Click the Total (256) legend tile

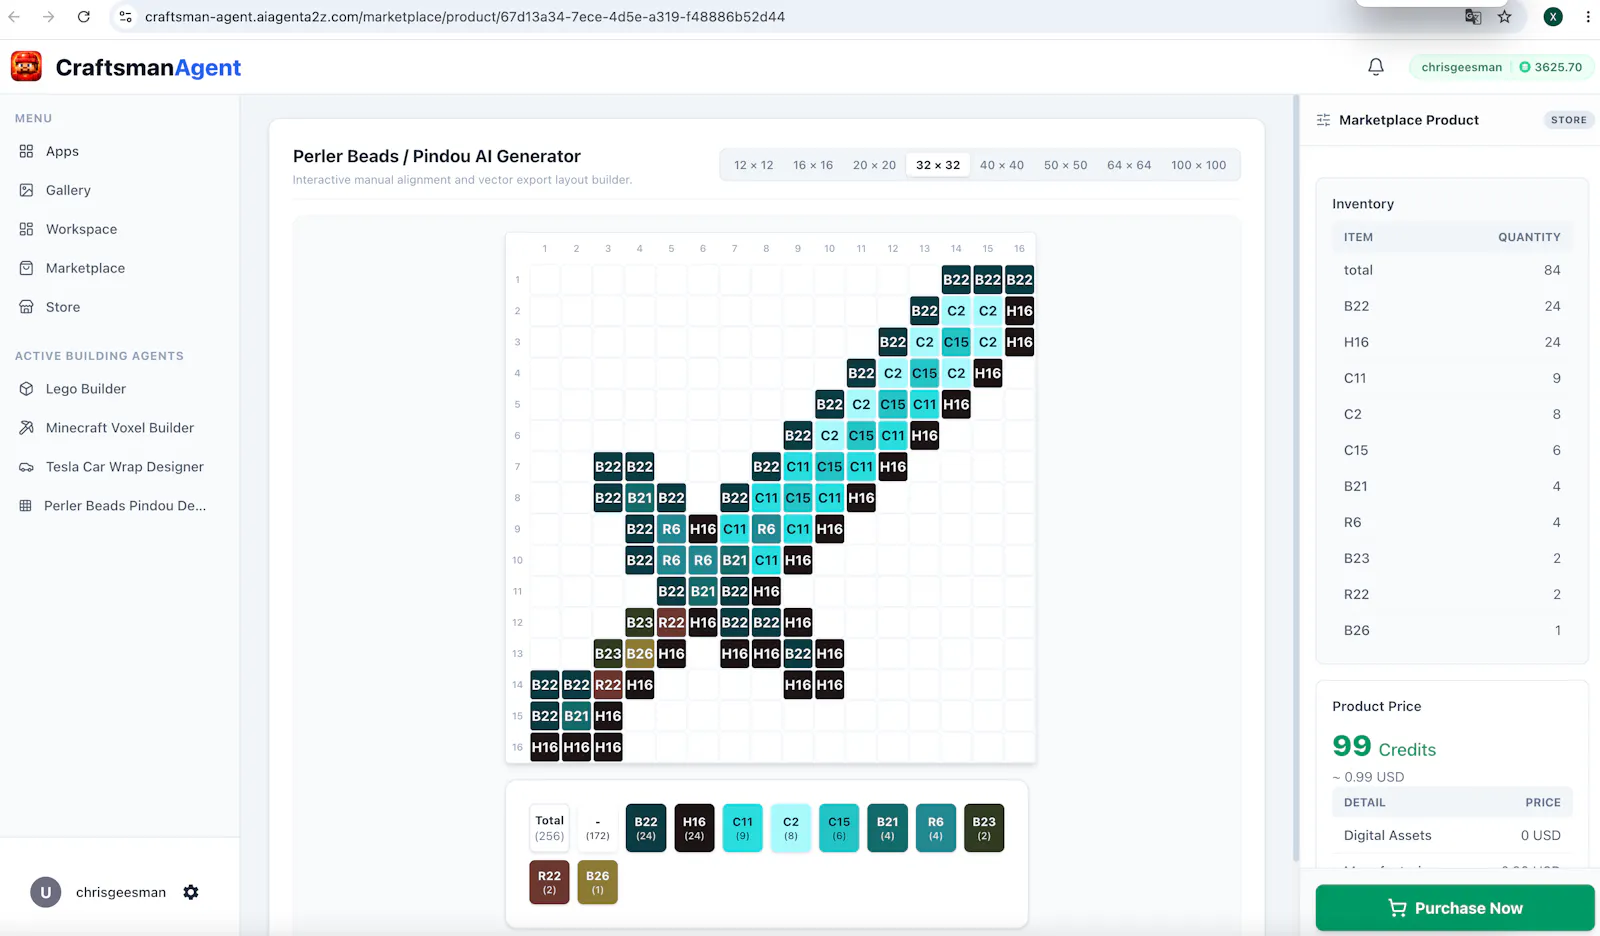[x=549, y=828]
